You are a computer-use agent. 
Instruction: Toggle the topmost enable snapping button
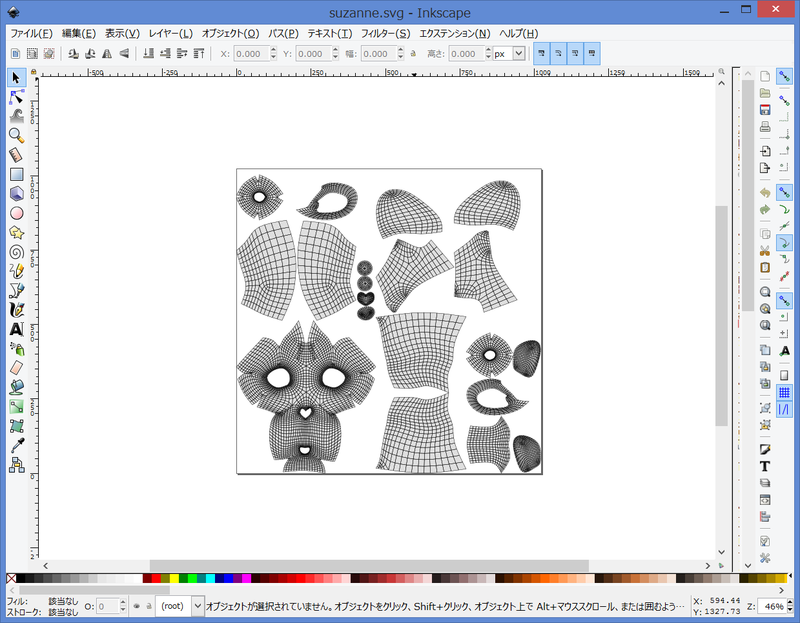pyautogui.click(x=784, y=77)
